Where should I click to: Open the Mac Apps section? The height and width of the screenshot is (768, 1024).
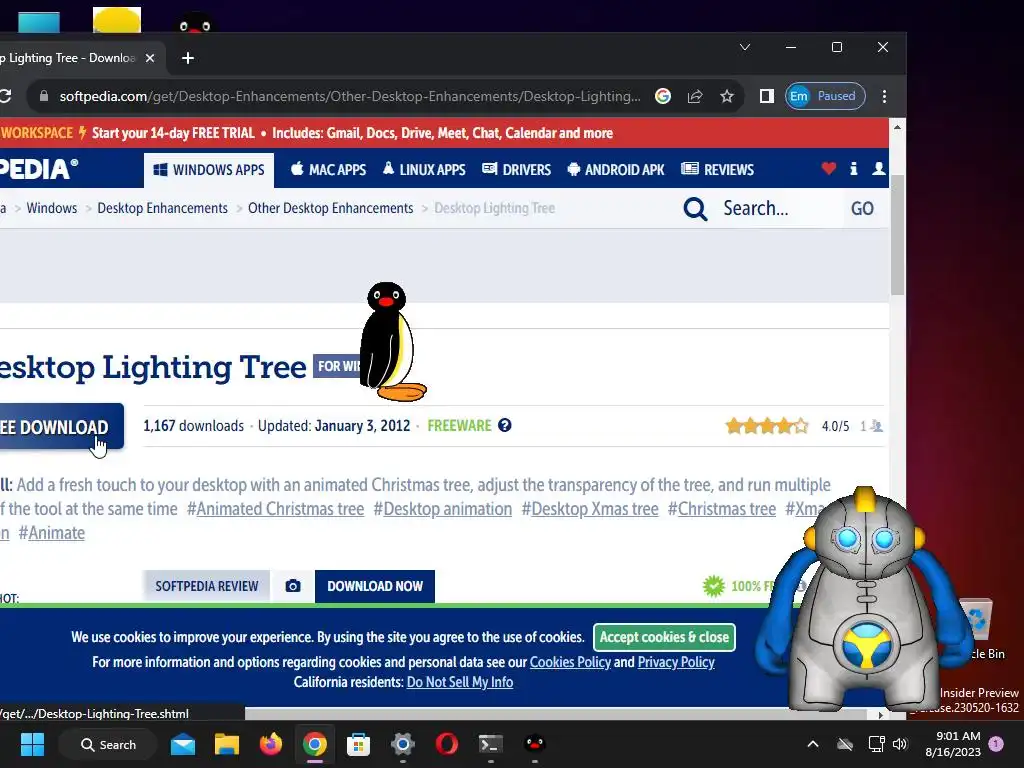click(328, 170)
